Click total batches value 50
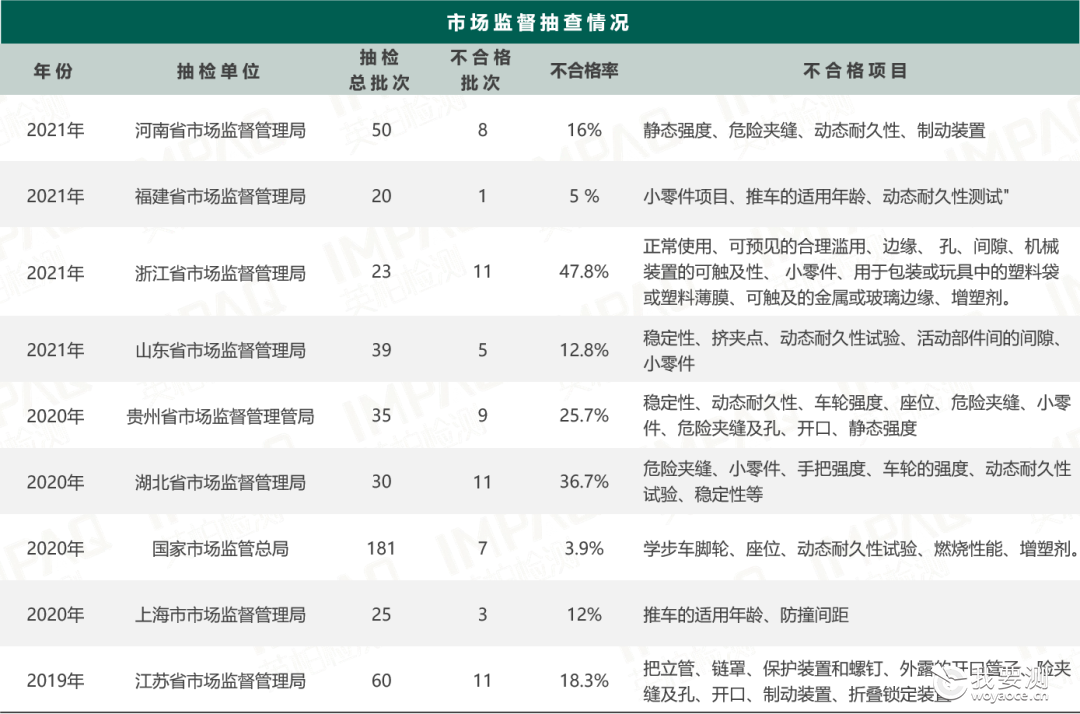 pos(382,130)
